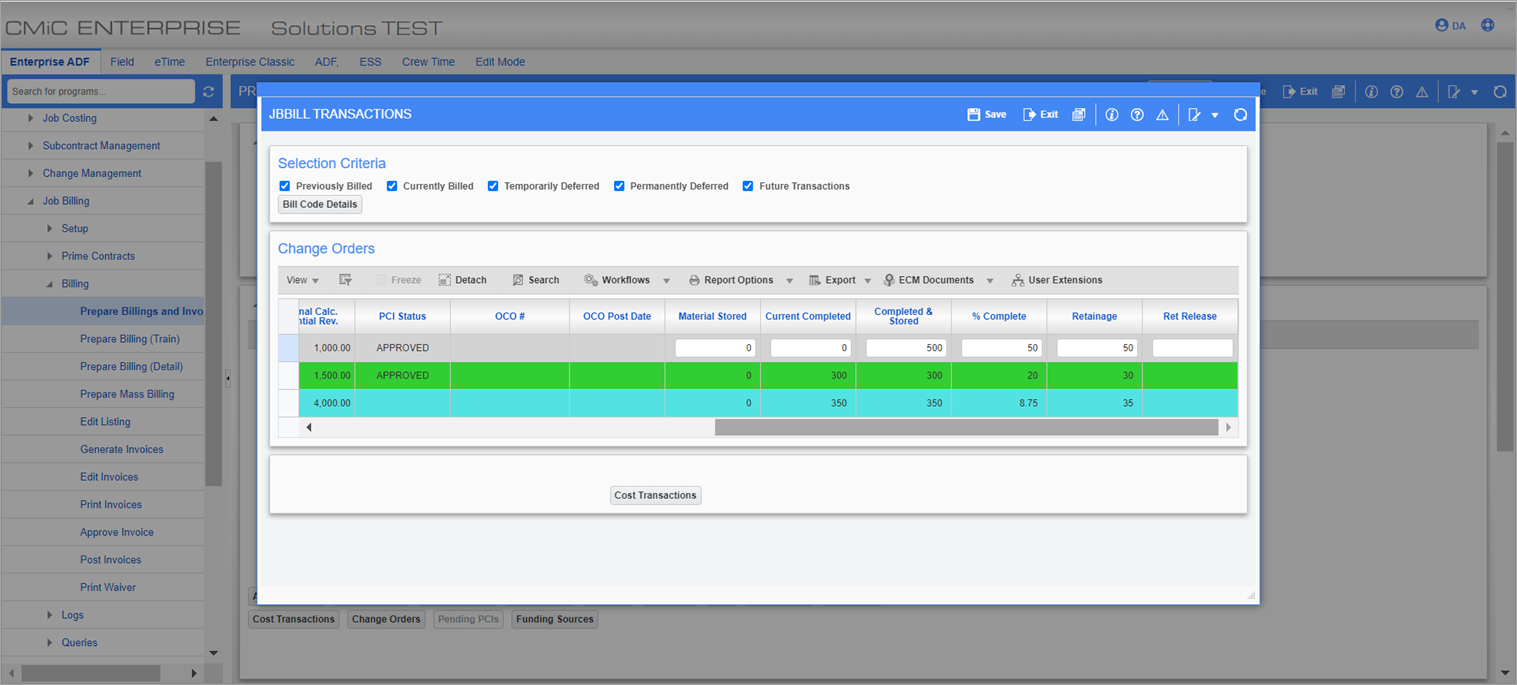Click the % Complete field showing 50
The image size is (1517, 685).
pos(1001,348)
